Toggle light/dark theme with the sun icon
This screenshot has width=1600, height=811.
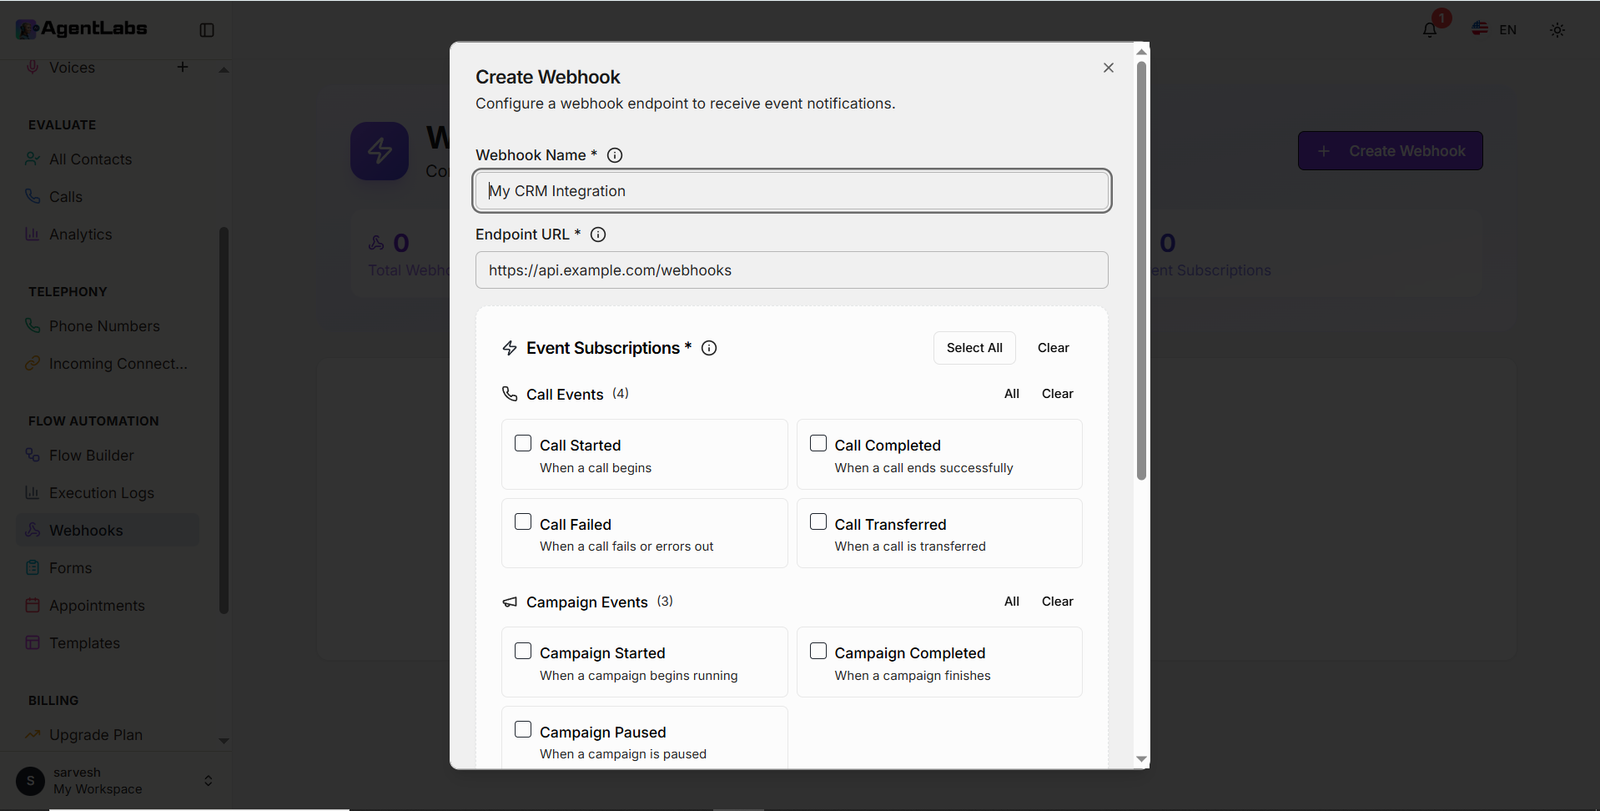point(1556,30)
